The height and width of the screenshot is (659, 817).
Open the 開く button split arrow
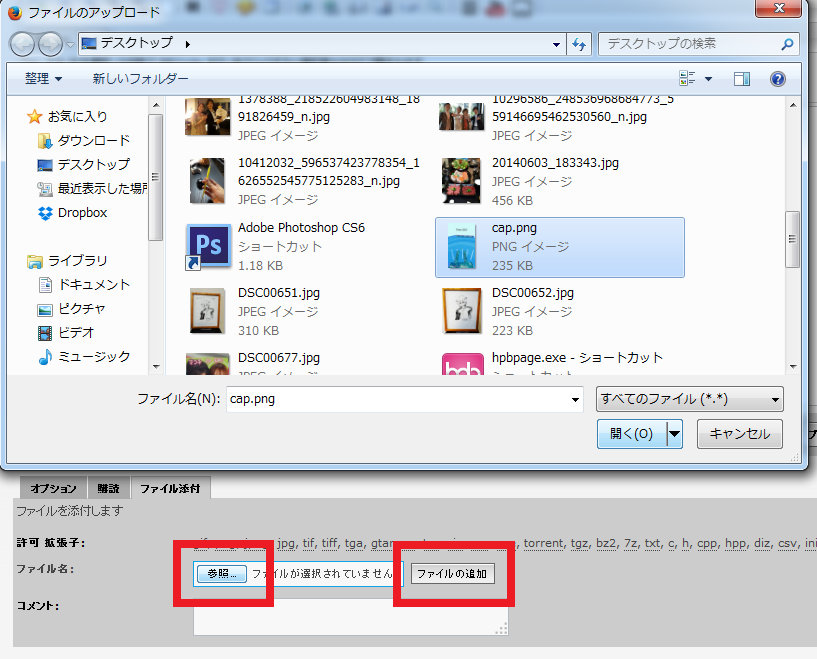[x=675, y=434]
